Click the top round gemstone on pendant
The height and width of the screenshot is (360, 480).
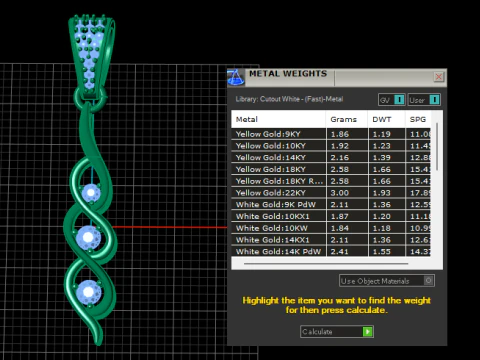coord(91,193)
